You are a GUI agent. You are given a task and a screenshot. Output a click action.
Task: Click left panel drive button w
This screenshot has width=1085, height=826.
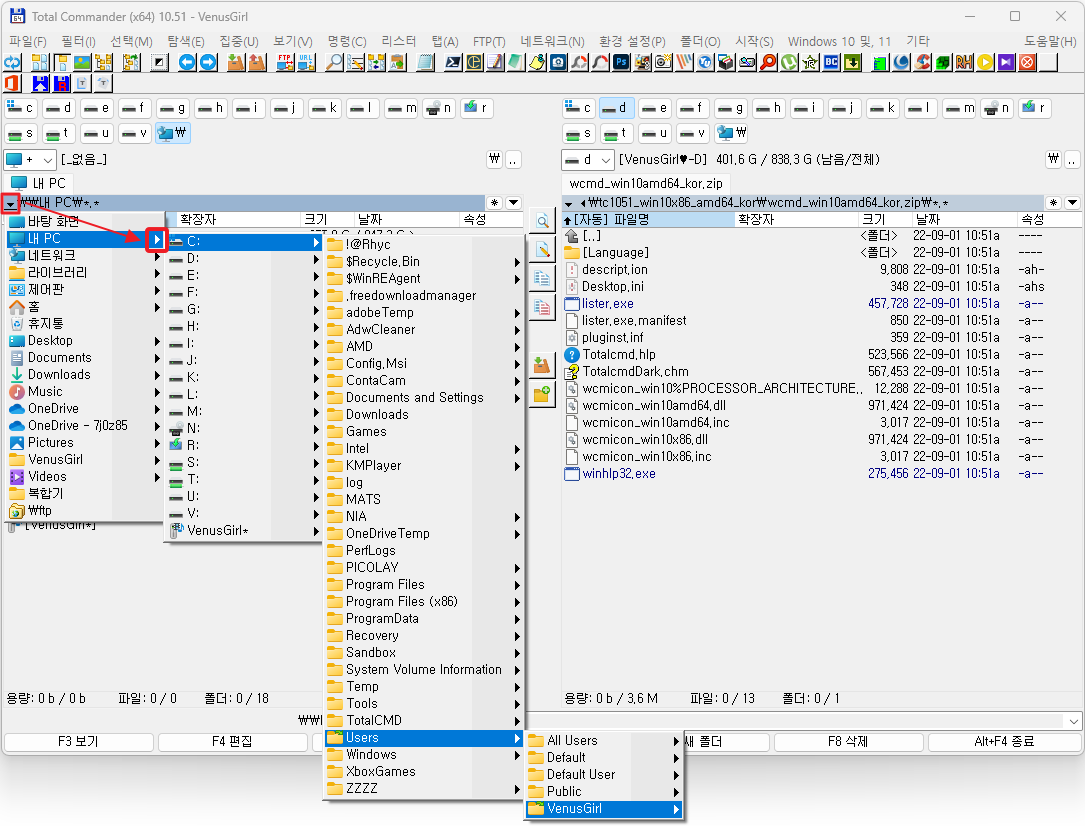172,133
